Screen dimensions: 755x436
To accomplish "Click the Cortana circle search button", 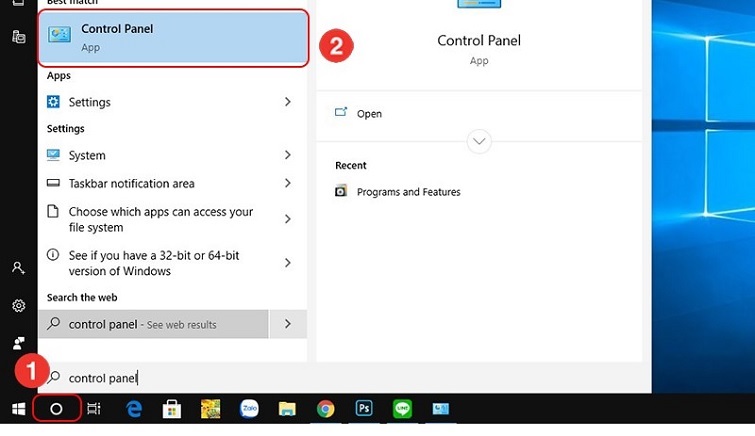I will tap(56, 408).
